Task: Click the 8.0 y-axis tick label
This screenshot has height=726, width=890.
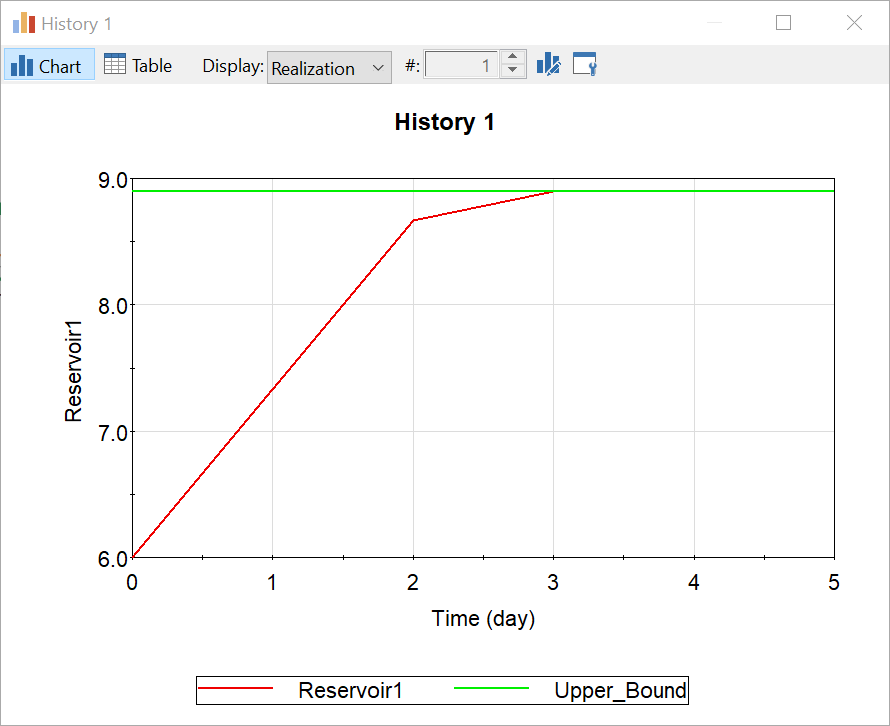Action: [112, 307]
